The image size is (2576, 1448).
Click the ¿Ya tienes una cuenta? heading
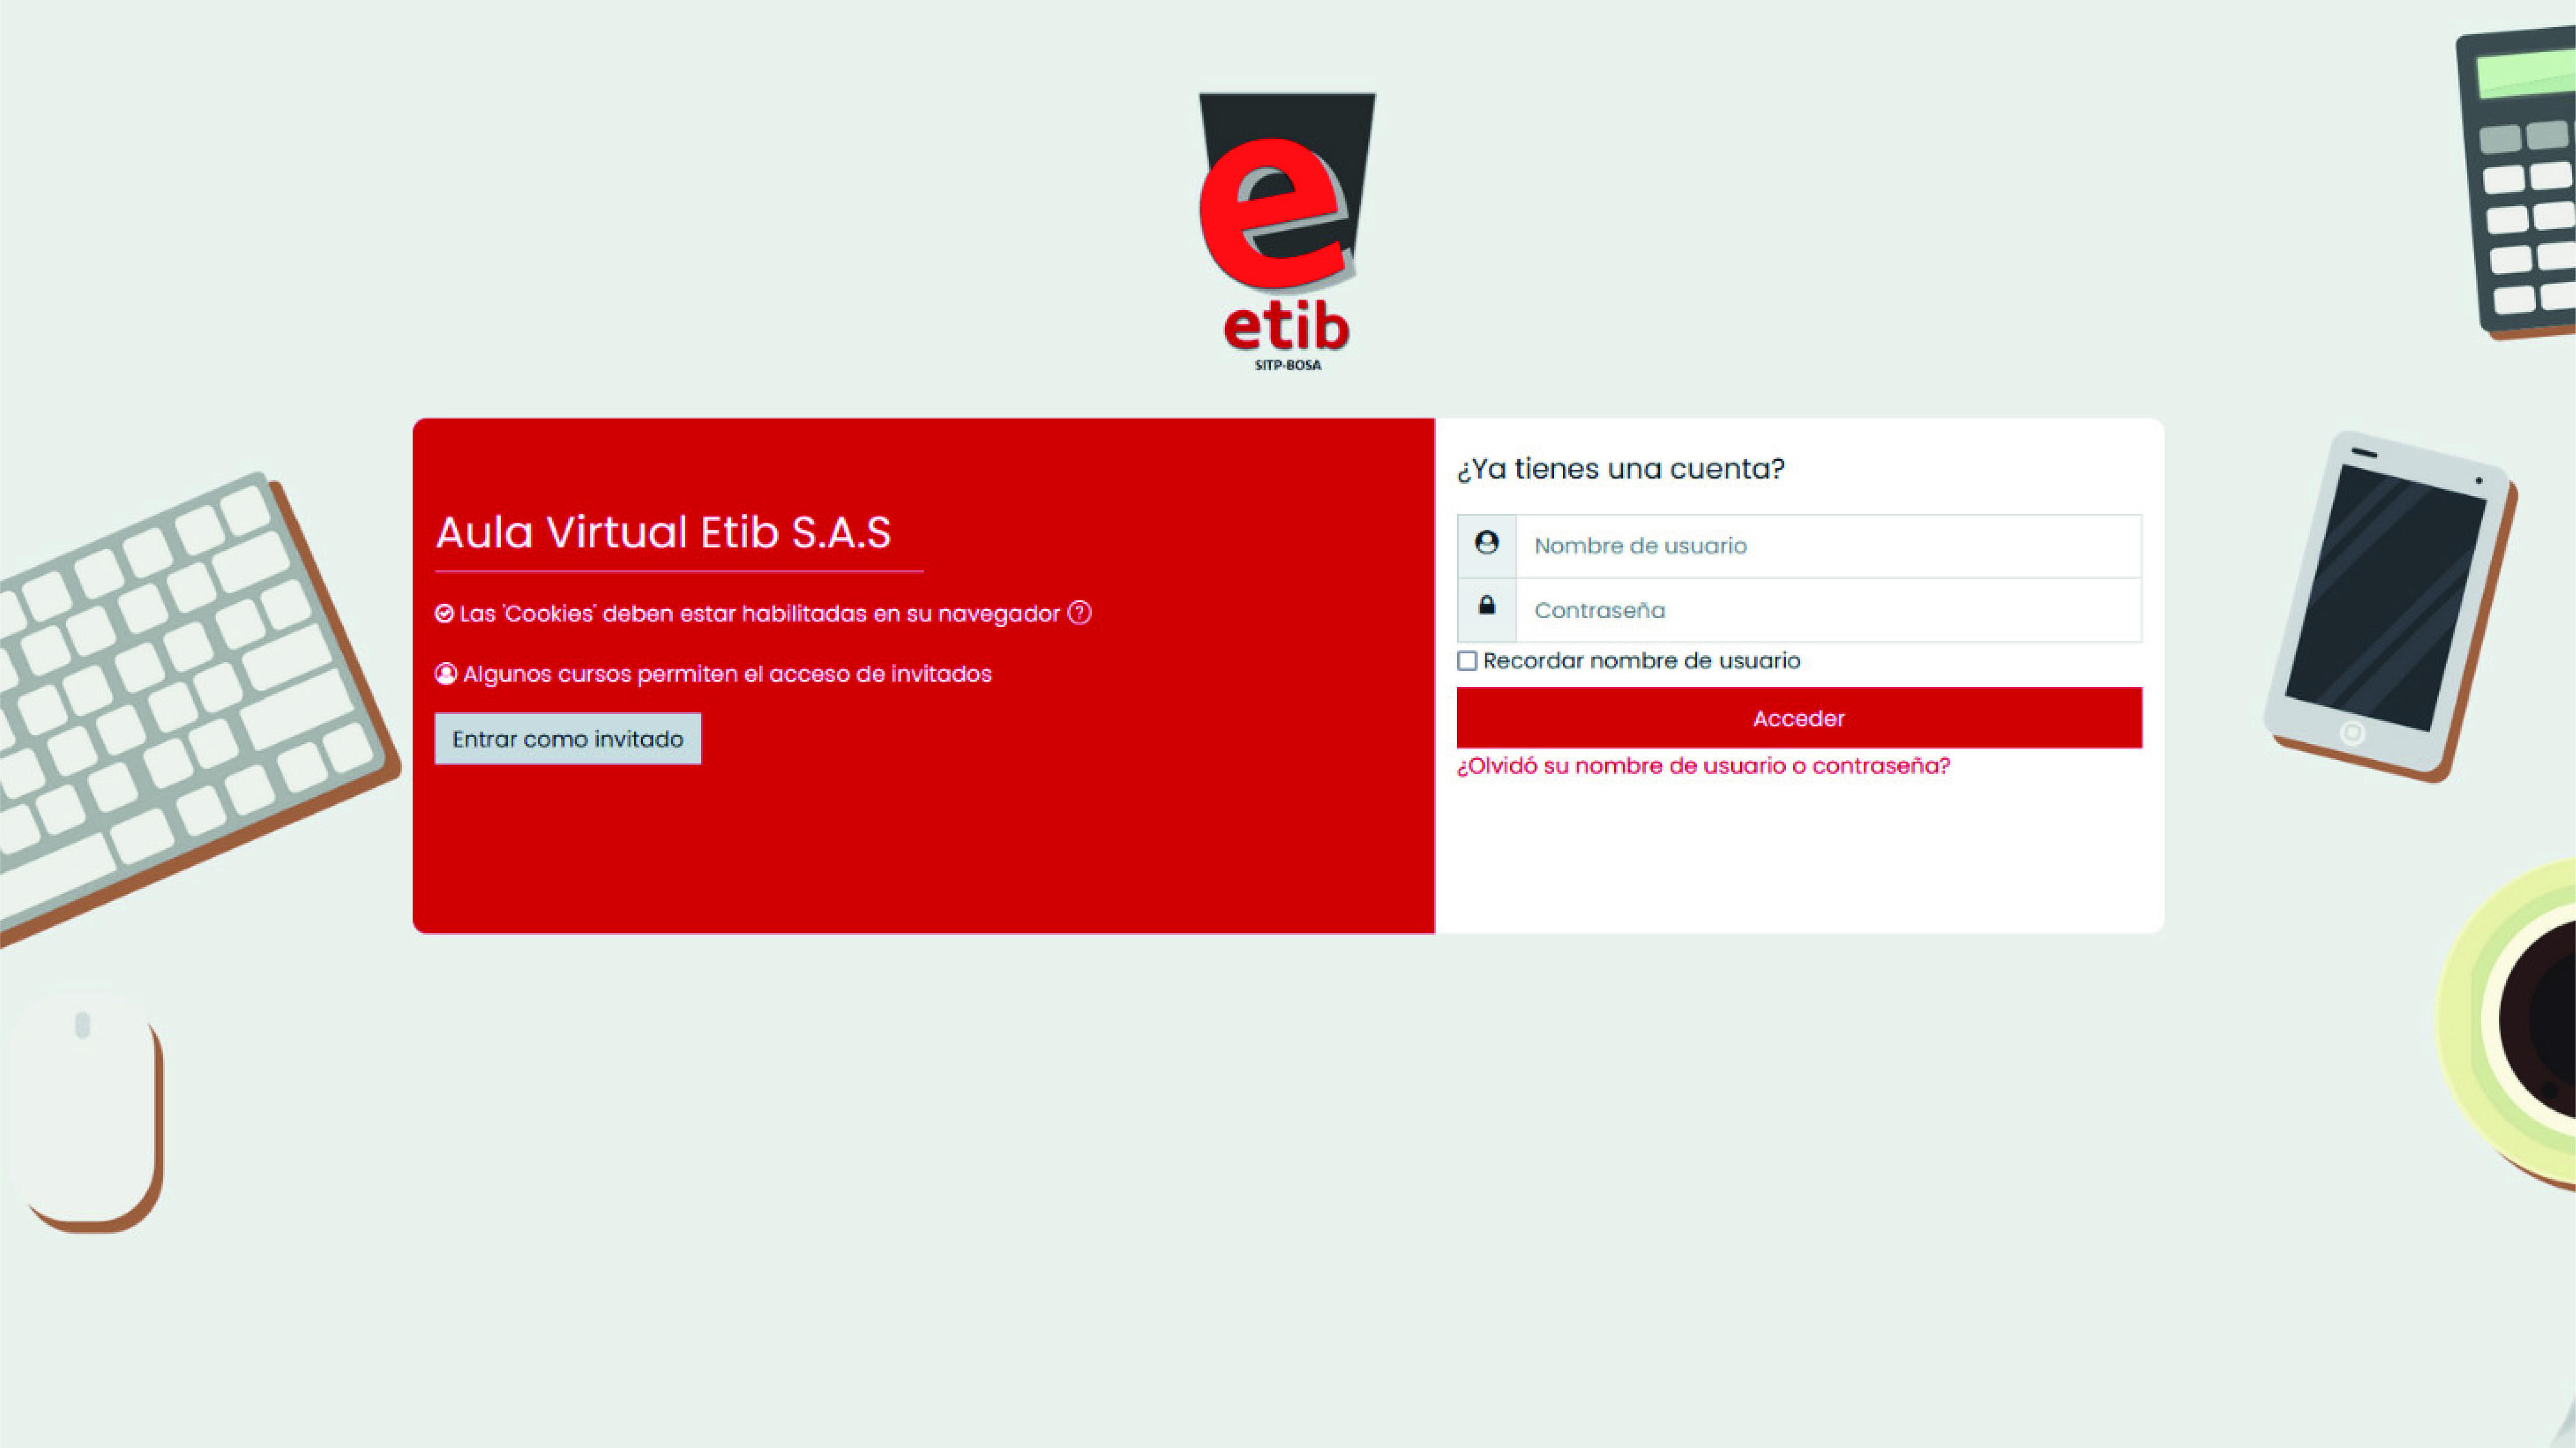click(x=1620, y=469)
